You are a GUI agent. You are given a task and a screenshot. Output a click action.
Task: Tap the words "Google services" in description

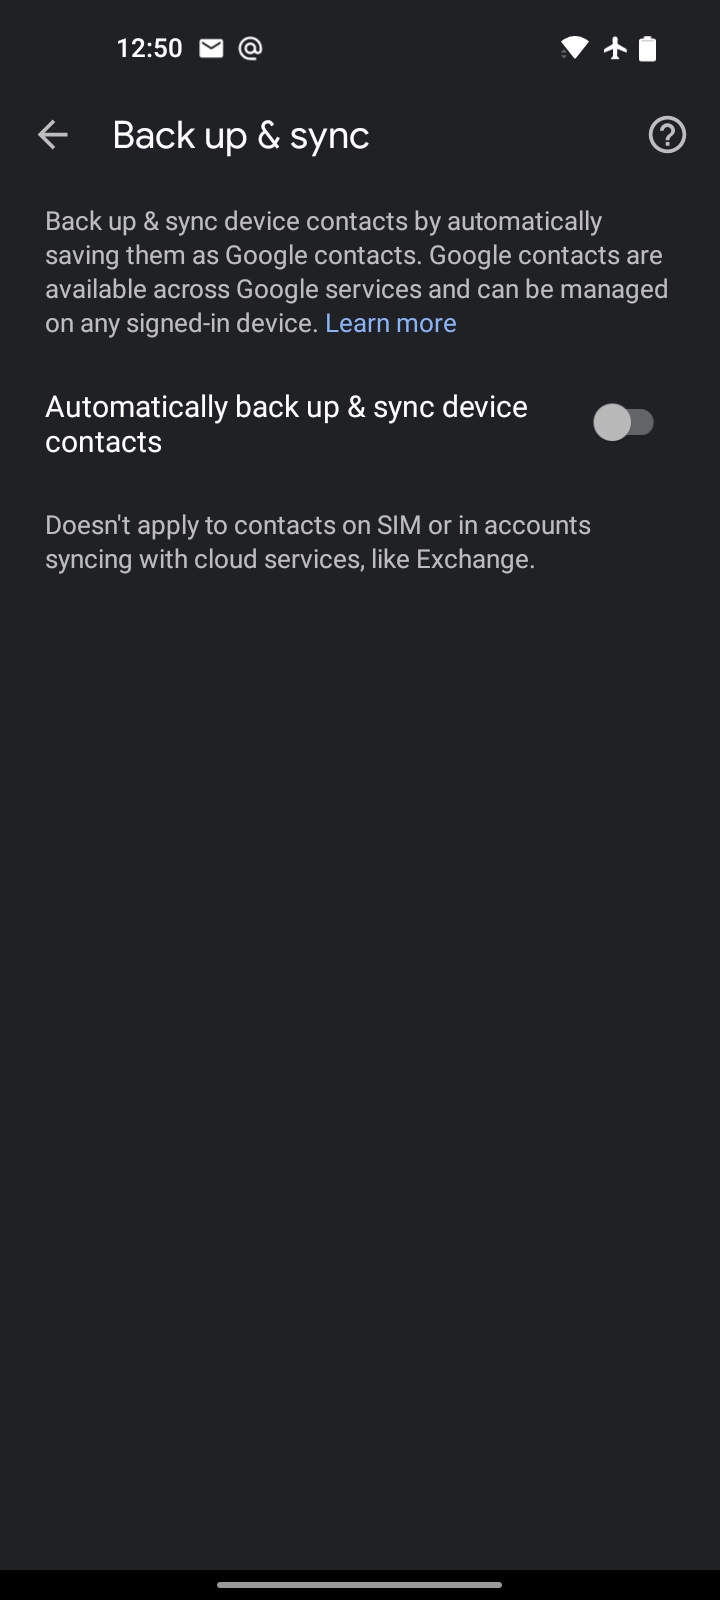[x=328, y=289]
